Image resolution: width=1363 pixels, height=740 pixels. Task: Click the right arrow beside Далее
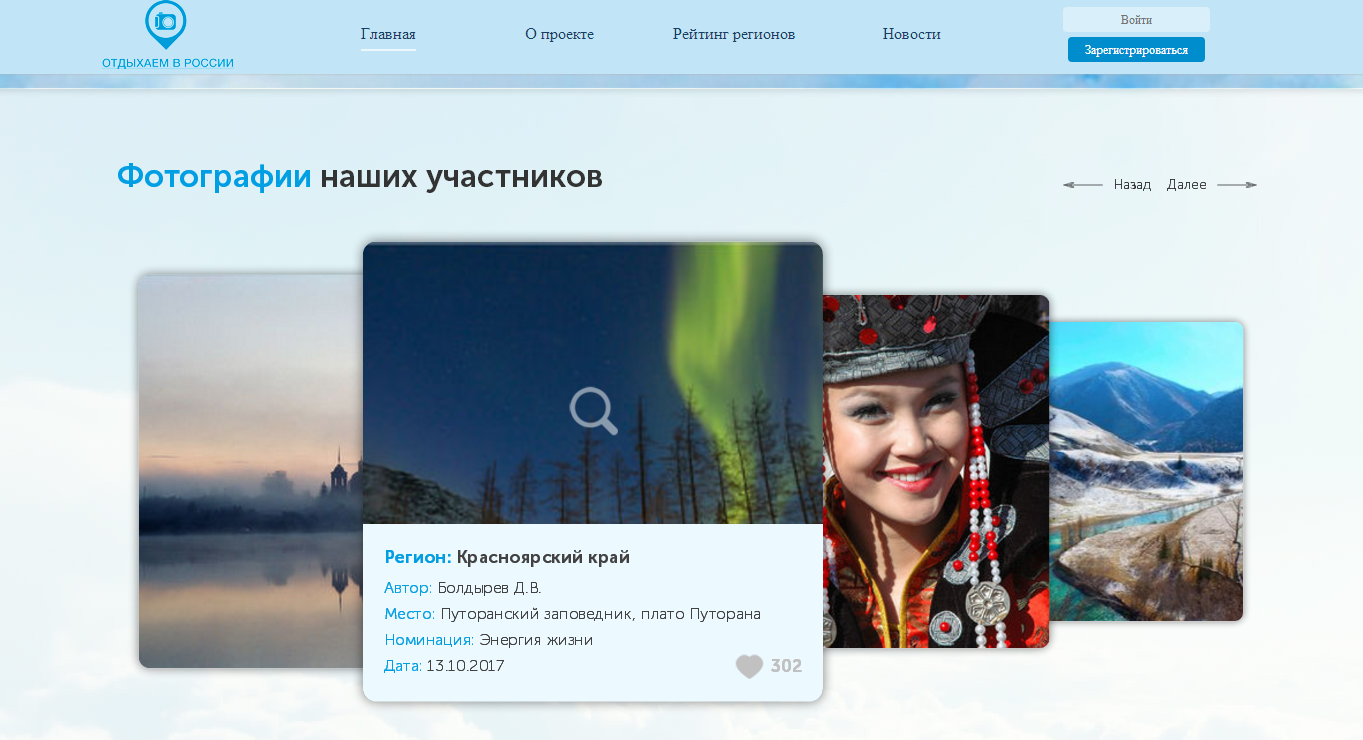(1237, 185)
